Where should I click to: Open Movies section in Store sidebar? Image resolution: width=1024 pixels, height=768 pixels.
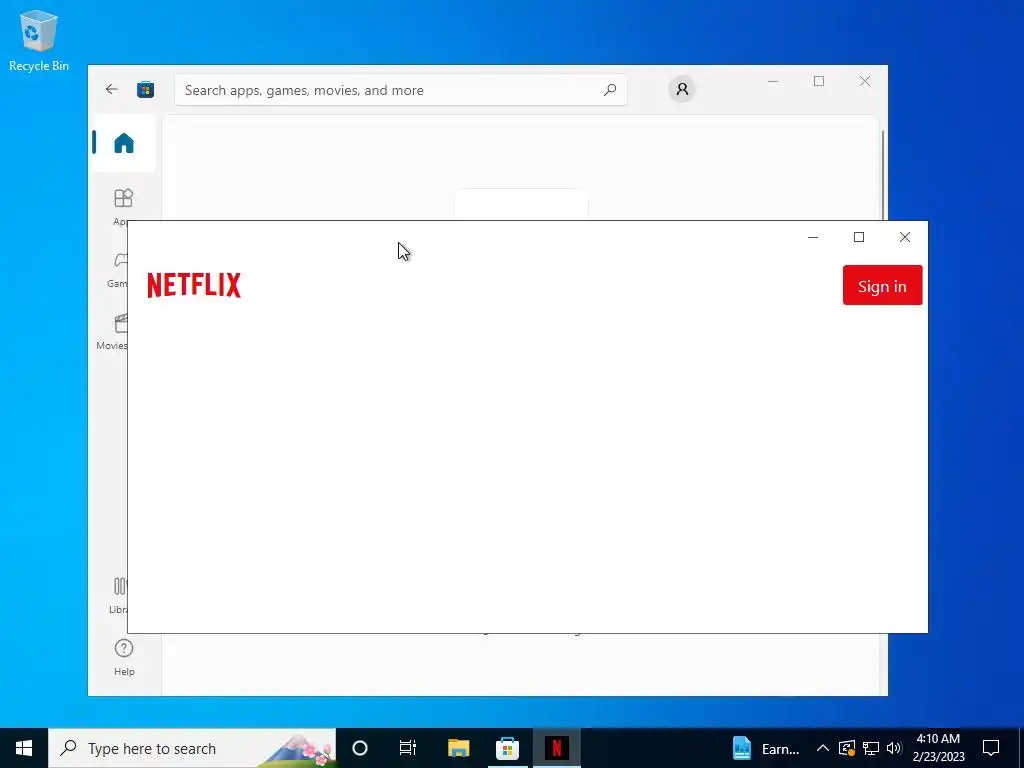[114, 332]
